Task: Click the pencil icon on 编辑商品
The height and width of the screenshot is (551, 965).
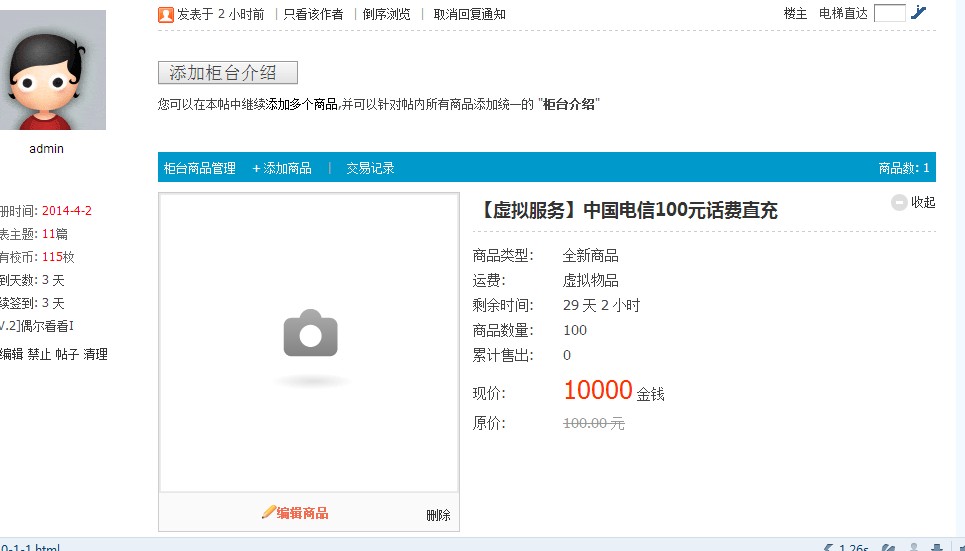Action: [268, 512]
